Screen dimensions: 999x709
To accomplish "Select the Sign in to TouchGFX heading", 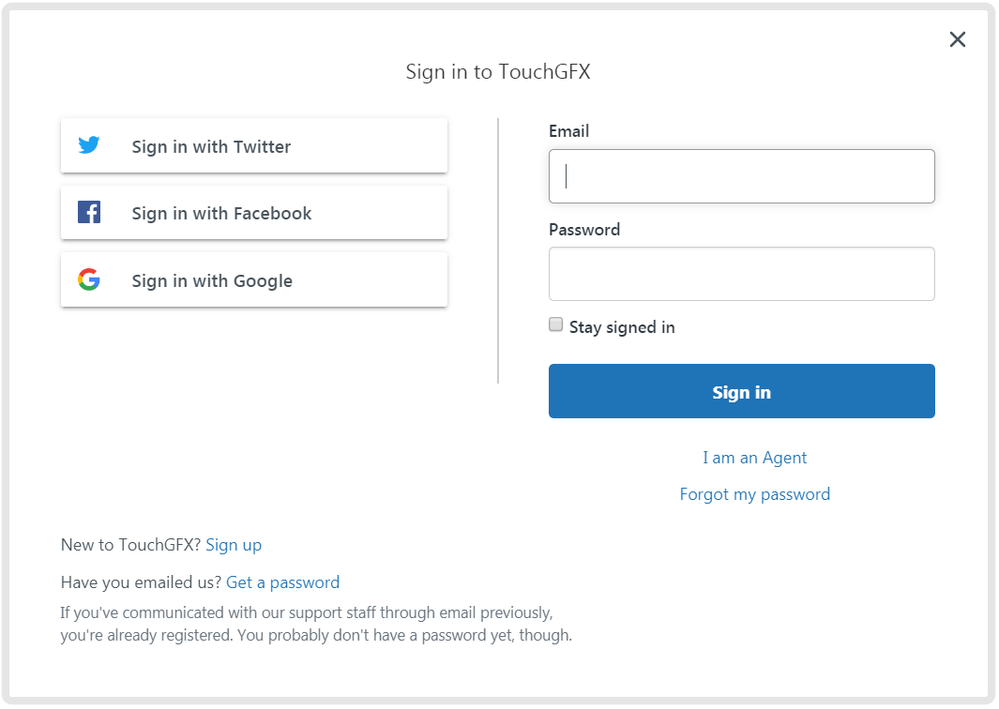I will click(498, 72).
